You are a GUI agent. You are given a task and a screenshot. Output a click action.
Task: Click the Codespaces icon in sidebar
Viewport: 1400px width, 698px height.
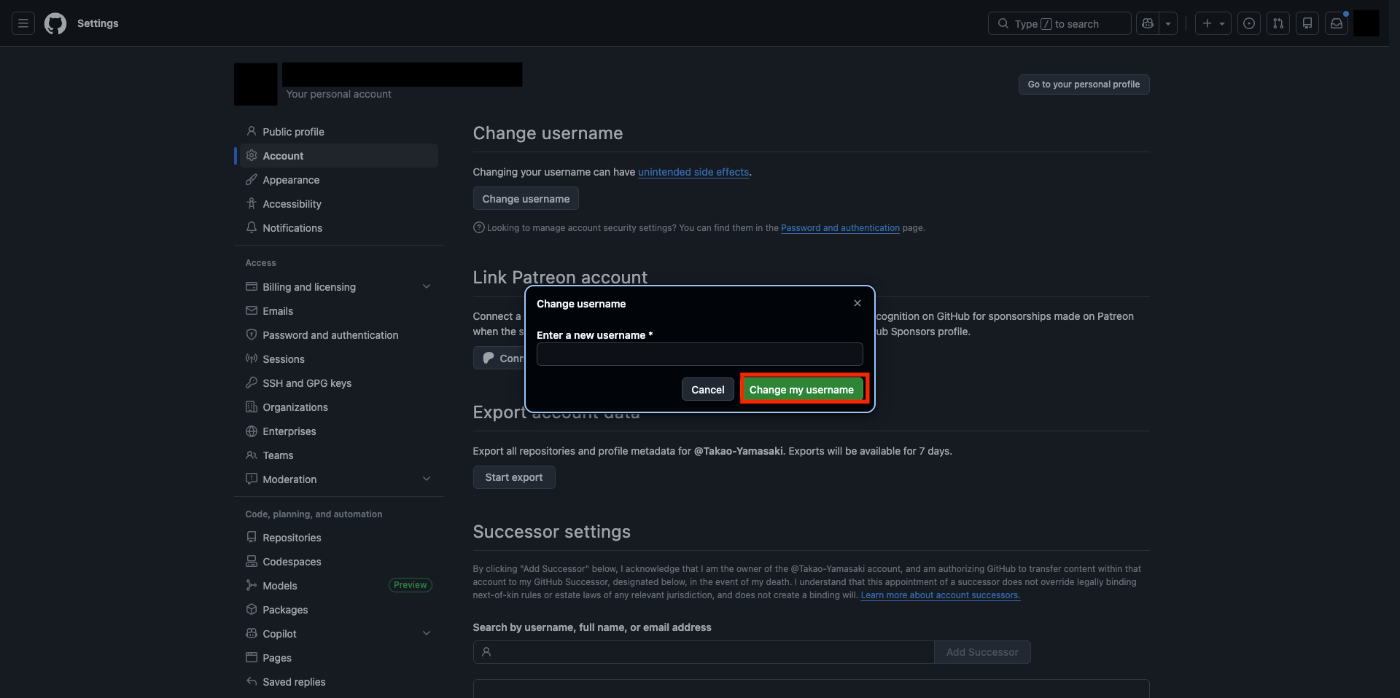[252, 561]
